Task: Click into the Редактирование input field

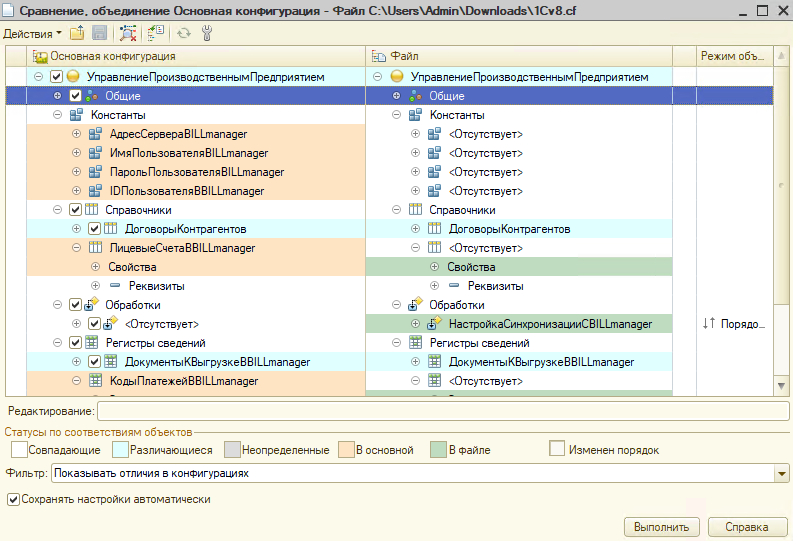Action: point(442,411)
